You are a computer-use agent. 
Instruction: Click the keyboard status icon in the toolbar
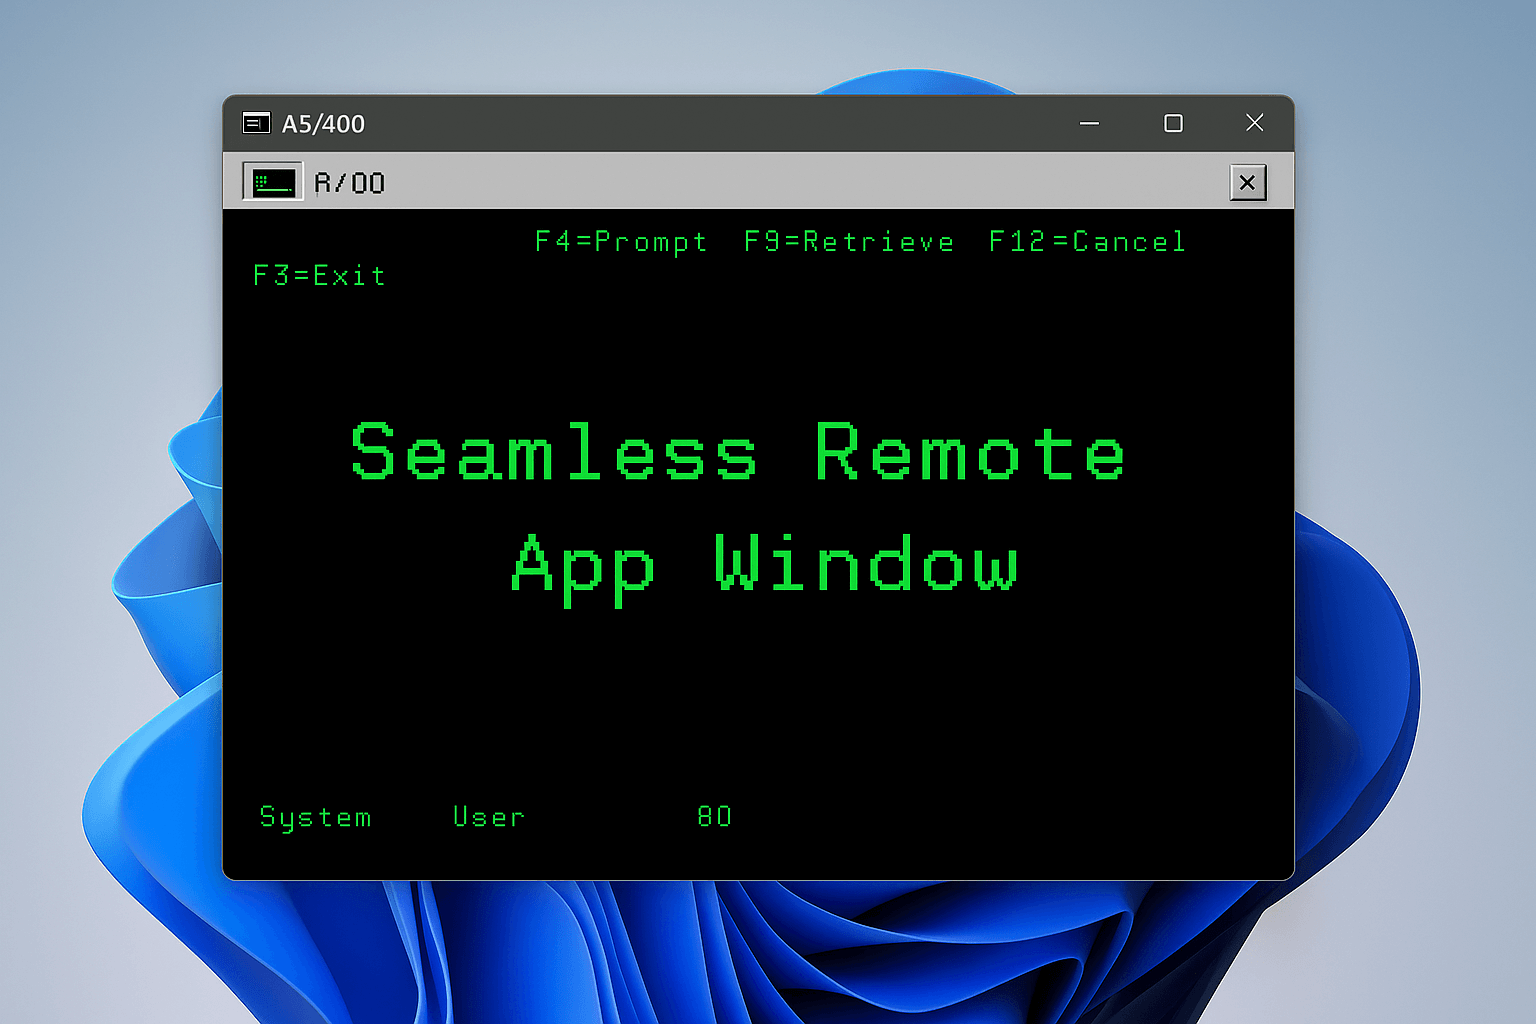pyautogui.click(x=272, y=181)
